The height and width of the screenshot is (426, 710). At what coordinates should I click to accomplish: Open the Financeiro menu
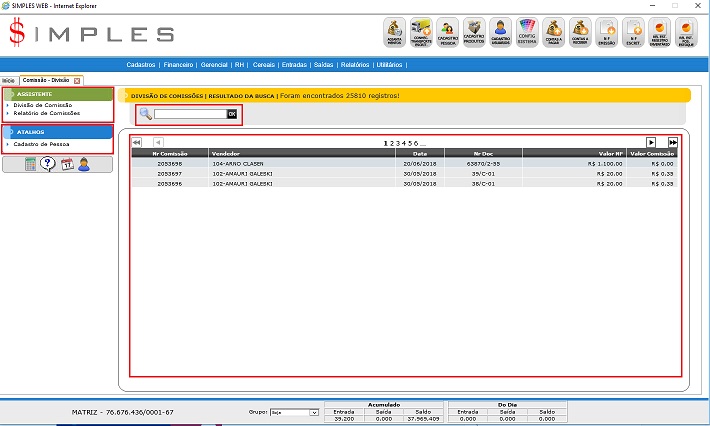tap(178, 64)
